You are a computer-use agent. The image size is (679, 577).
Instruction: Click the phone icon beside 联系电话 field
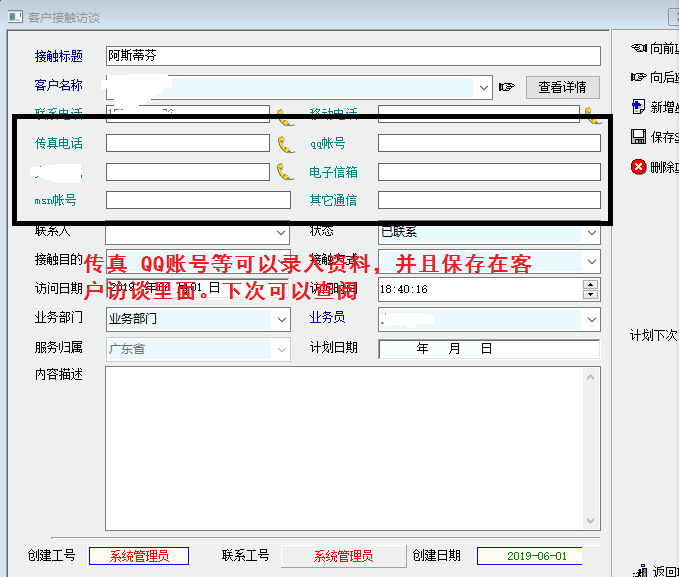coord(286,114)
